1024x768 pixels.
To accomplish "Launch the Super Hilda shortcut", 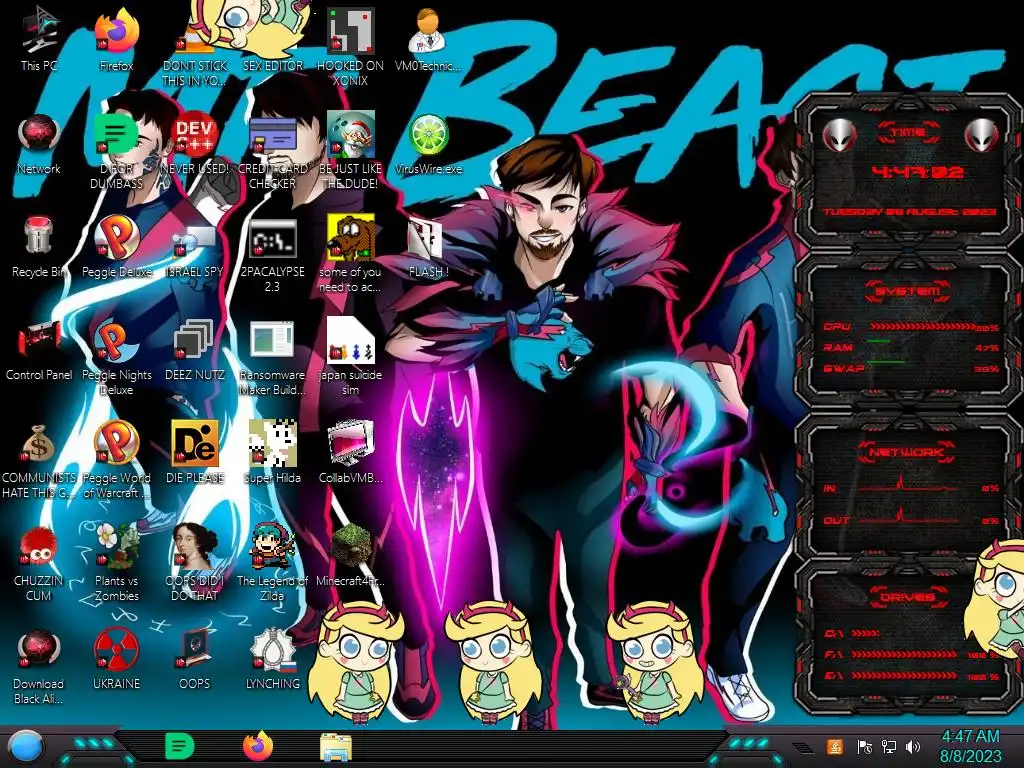I will pos(272,452).
